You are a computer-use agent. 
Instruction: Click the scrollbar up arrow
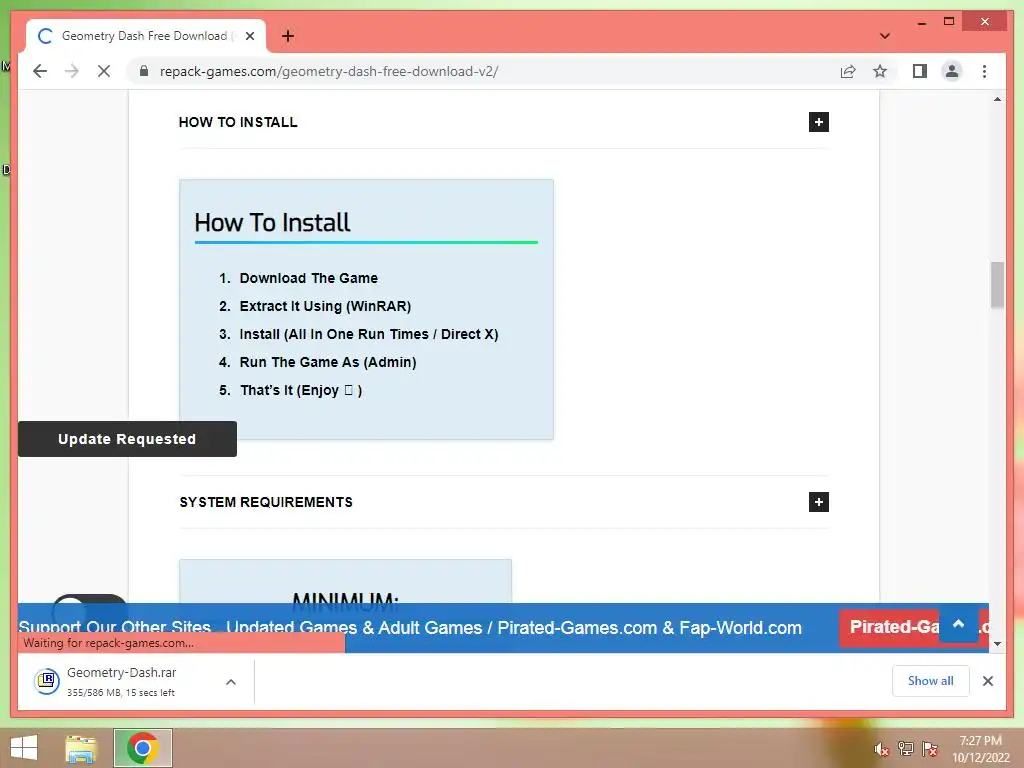point(997,99)
